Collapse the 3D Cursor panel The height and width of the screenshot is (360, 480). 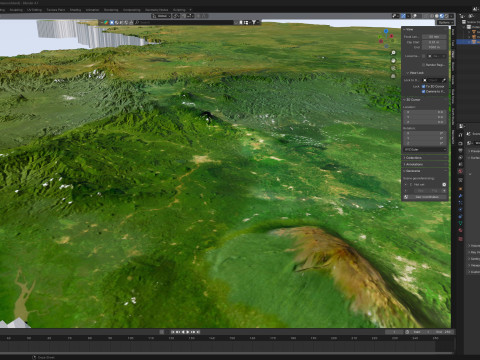tap(425, 100)
